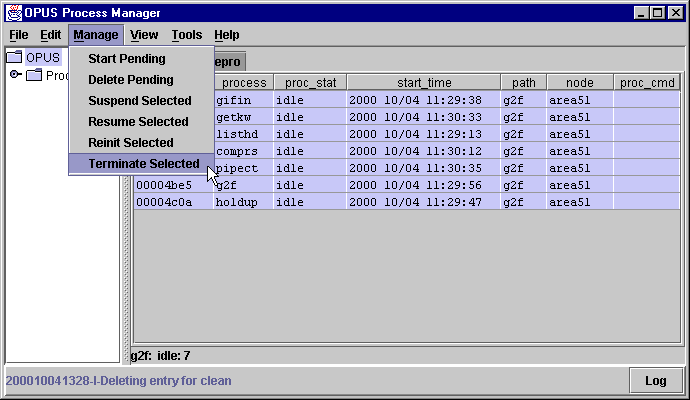
Task: Sort by the process column header
Action: coord(244,83)
